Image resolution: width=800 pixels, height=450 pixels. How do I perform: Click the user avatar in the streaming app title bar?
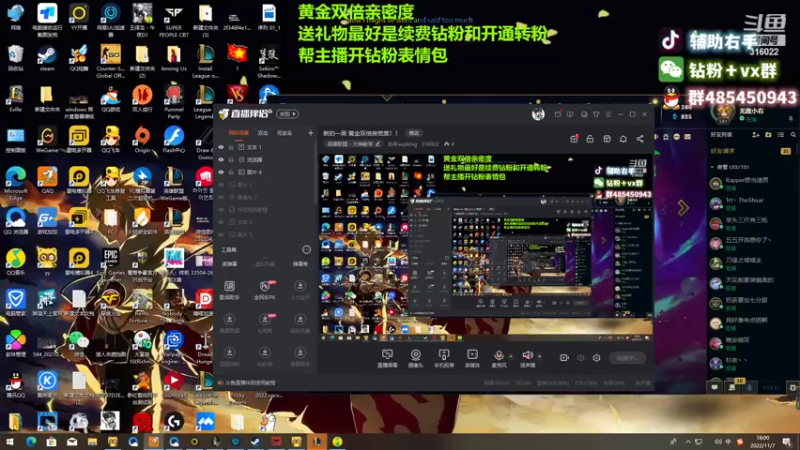tap(538, 114)
